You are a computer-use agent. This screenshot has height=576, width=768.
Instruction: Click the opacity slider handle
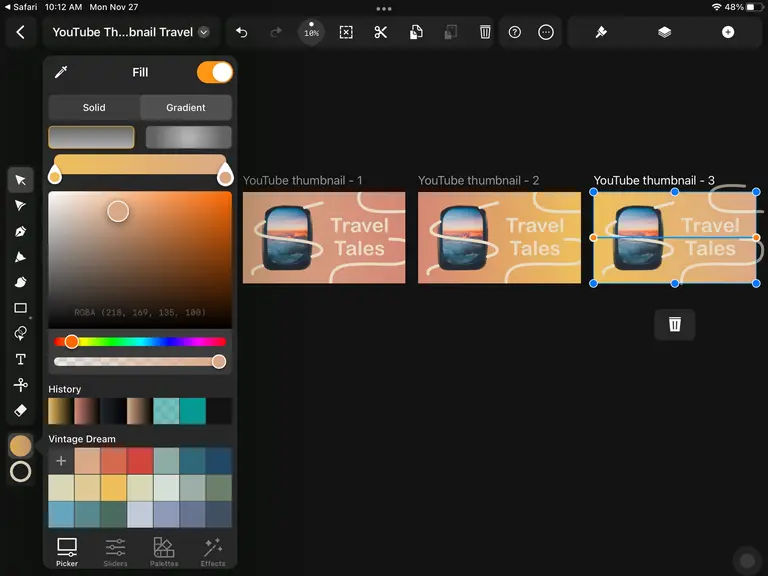pos(219,361)
